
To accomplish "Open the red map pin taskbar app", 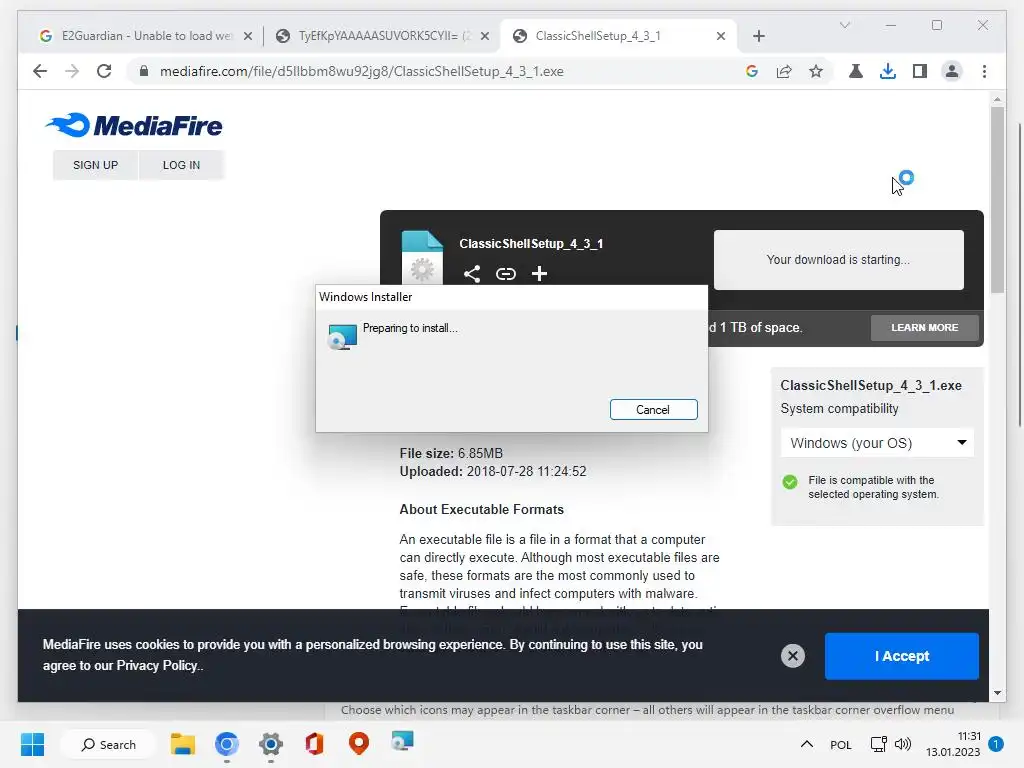I will 359,743.
